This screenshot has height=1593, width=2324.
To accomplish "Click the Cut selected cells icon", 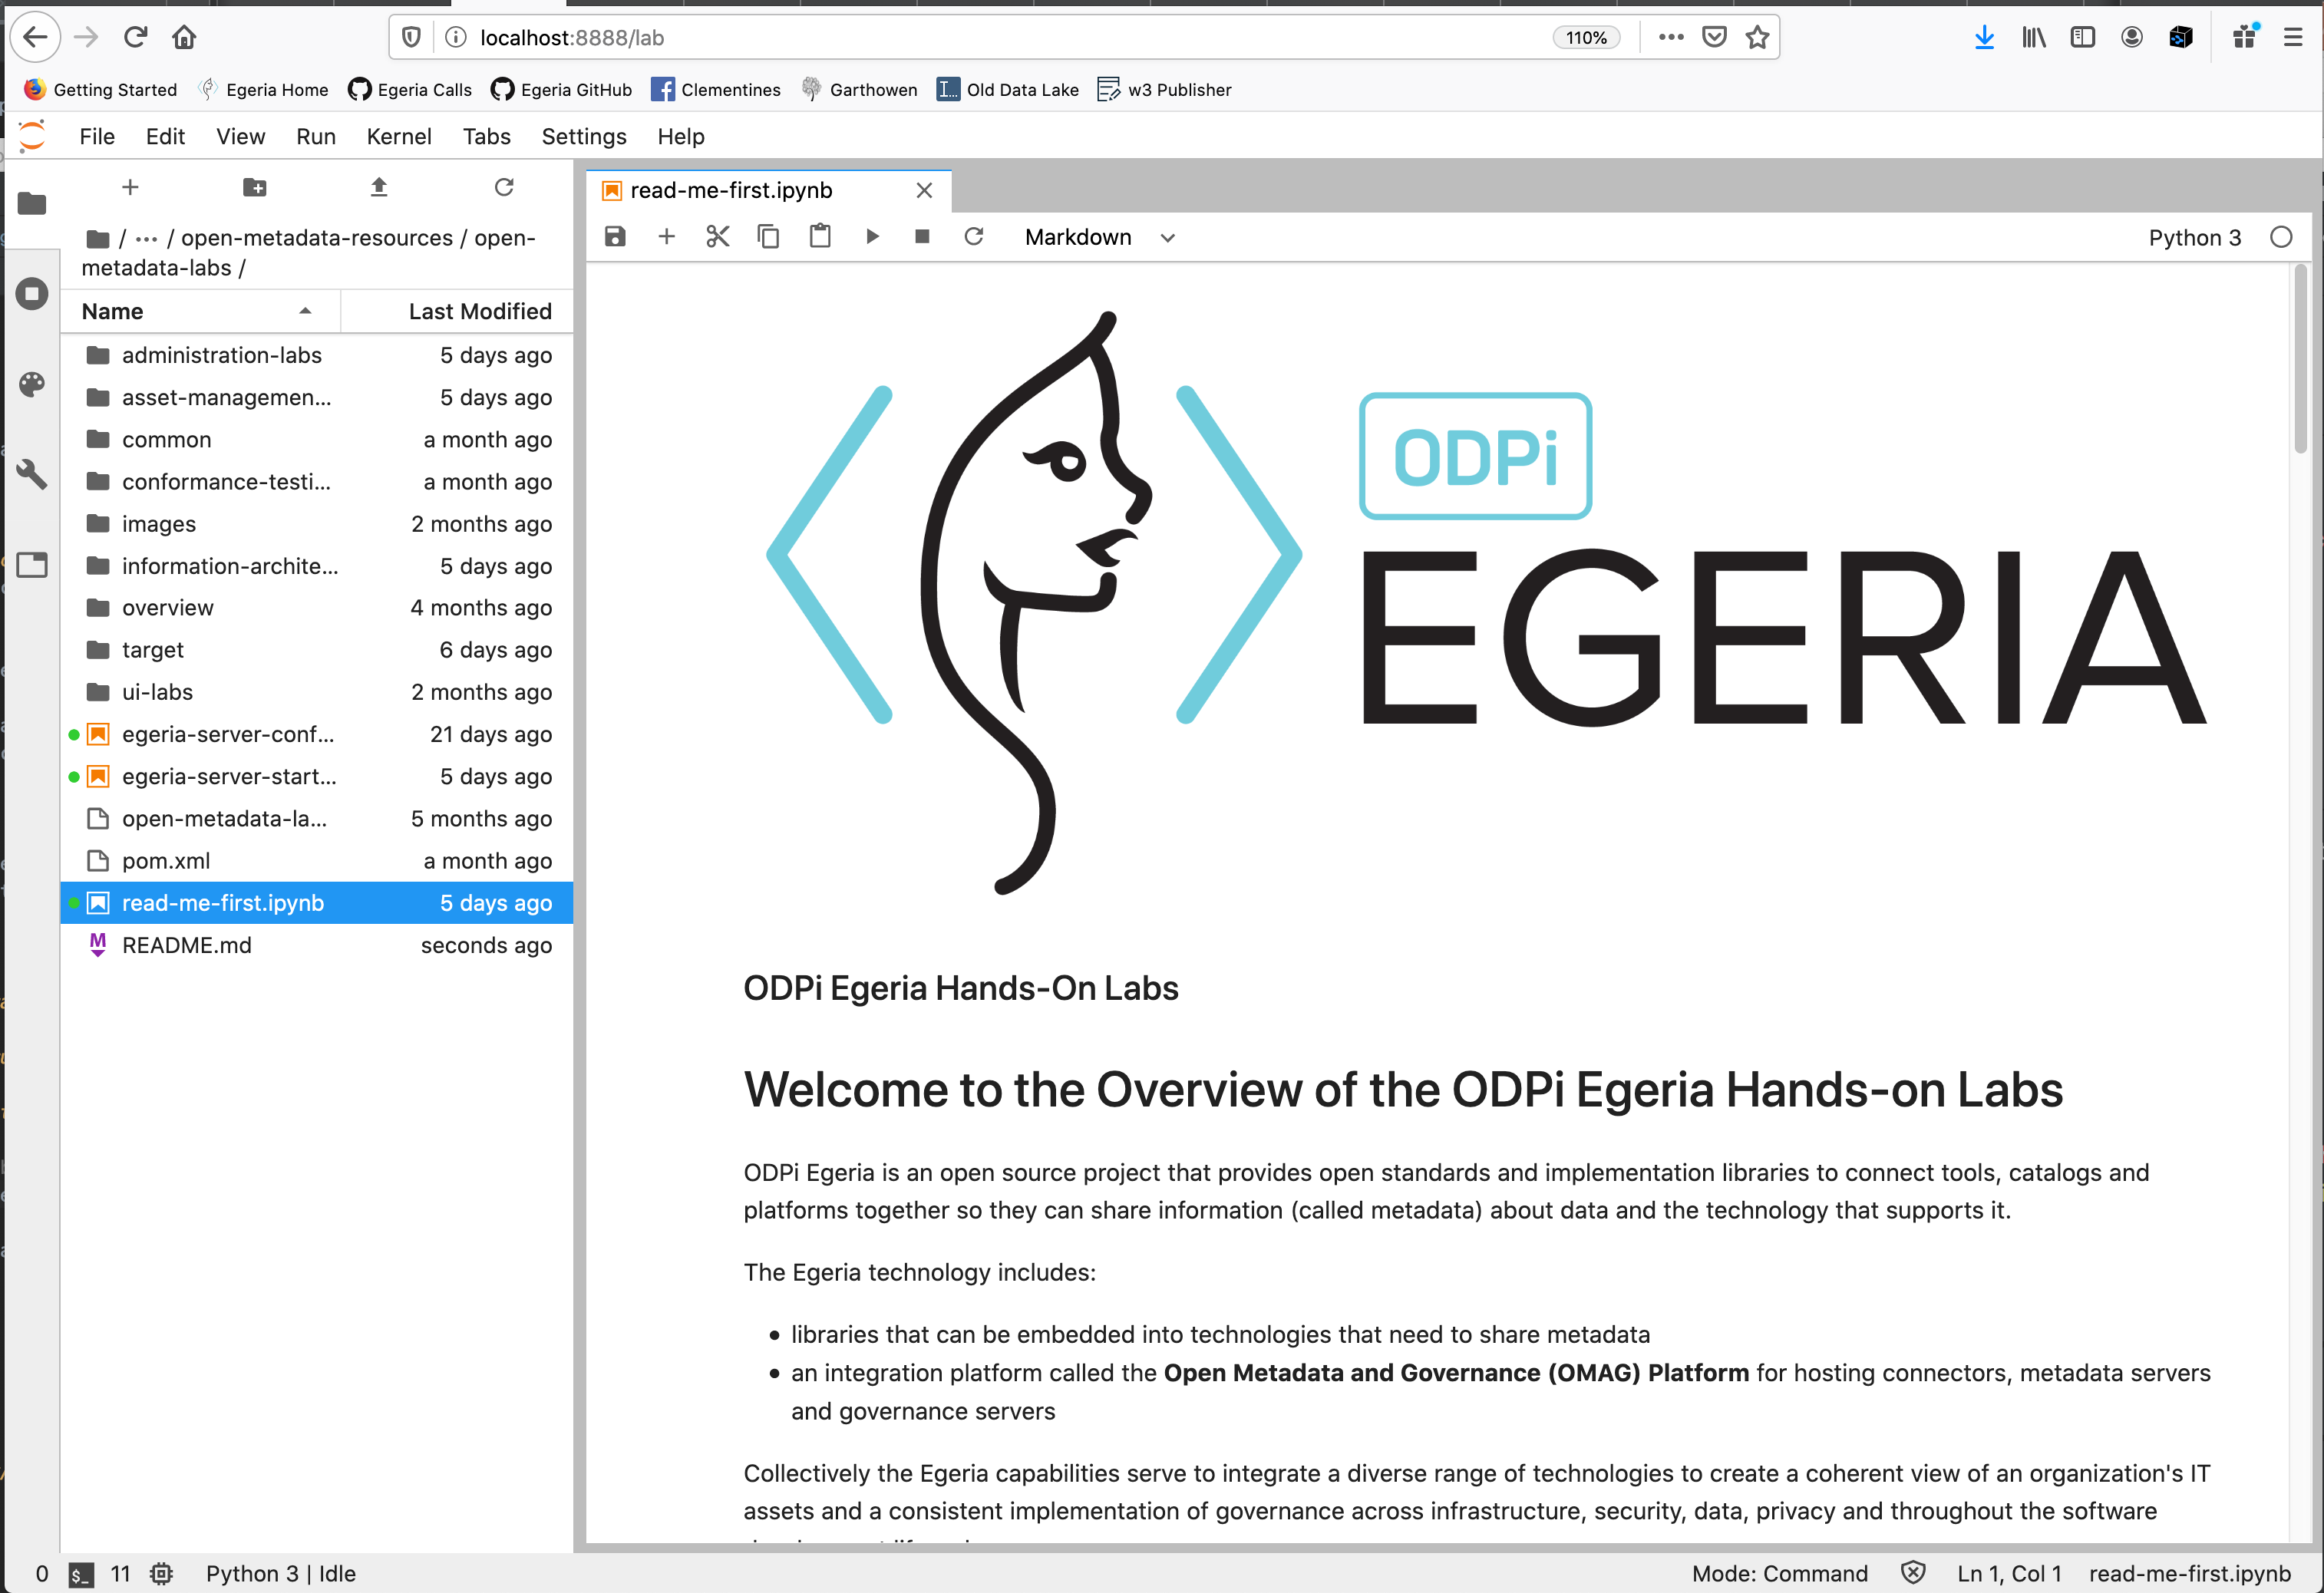I will pos(717,236).
